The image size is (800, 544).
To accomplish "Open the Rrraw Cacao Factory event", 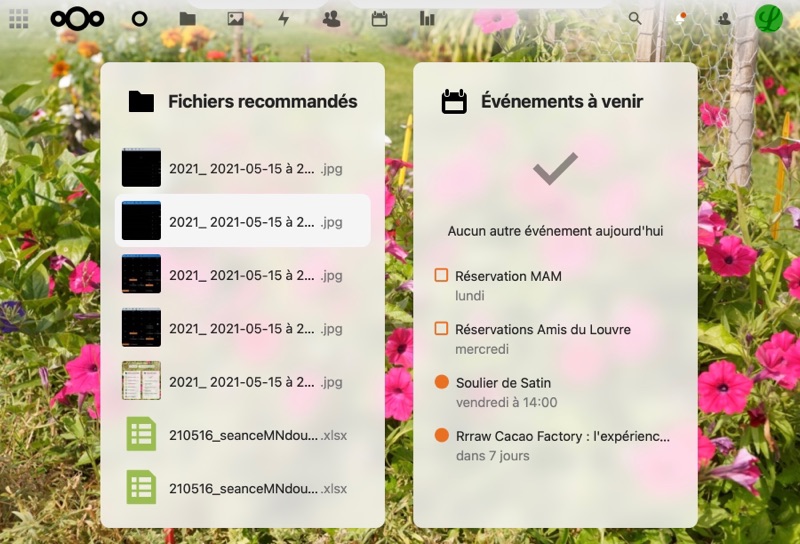I will click(x=562, y=436).
